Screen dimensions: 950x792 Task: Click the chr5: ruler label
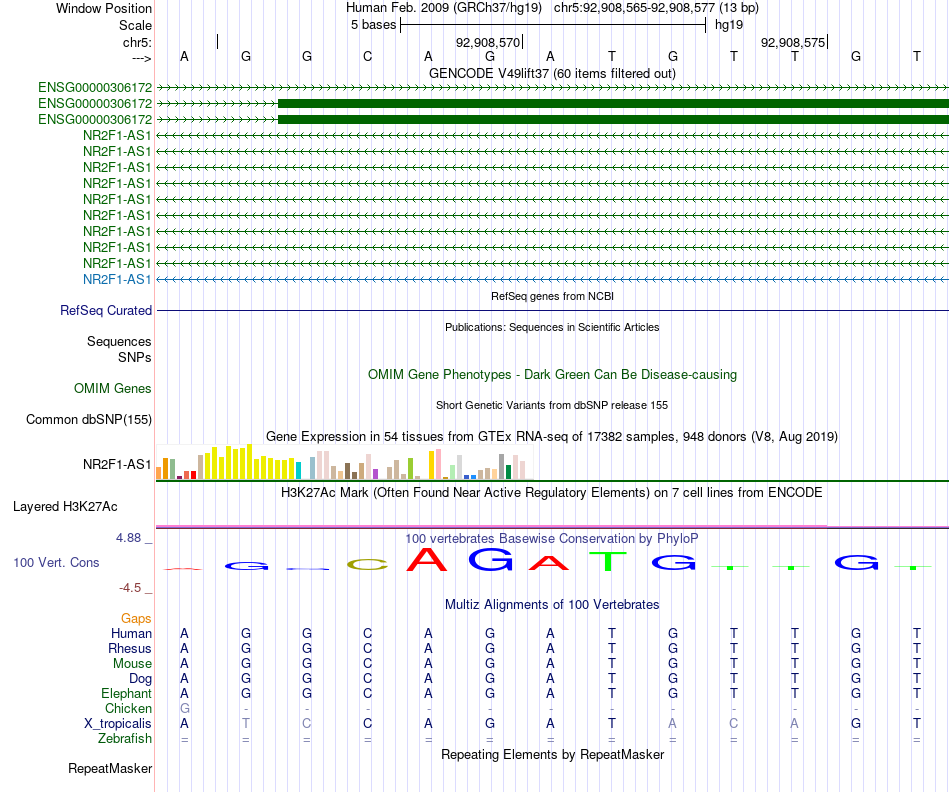137,42
